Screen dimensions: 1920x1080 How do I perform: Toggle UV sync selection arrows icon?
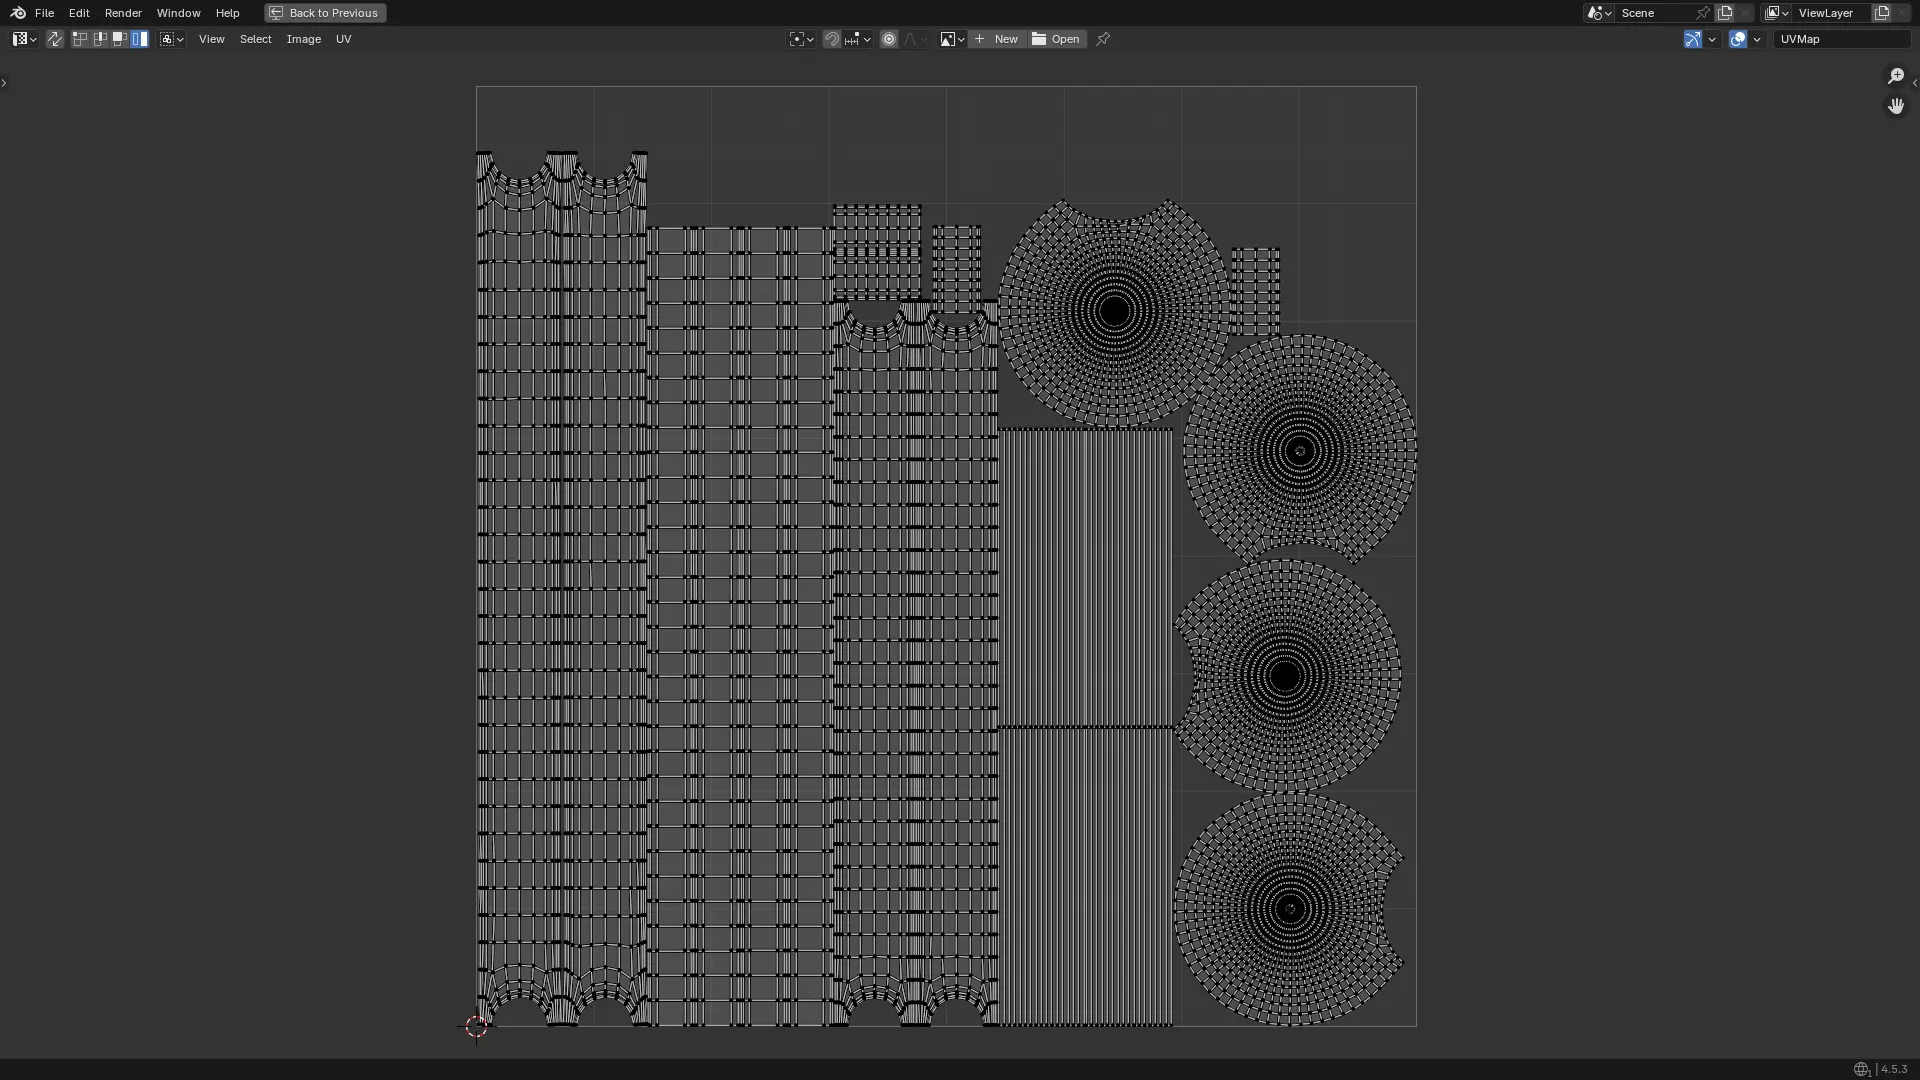tap(55, 39)
